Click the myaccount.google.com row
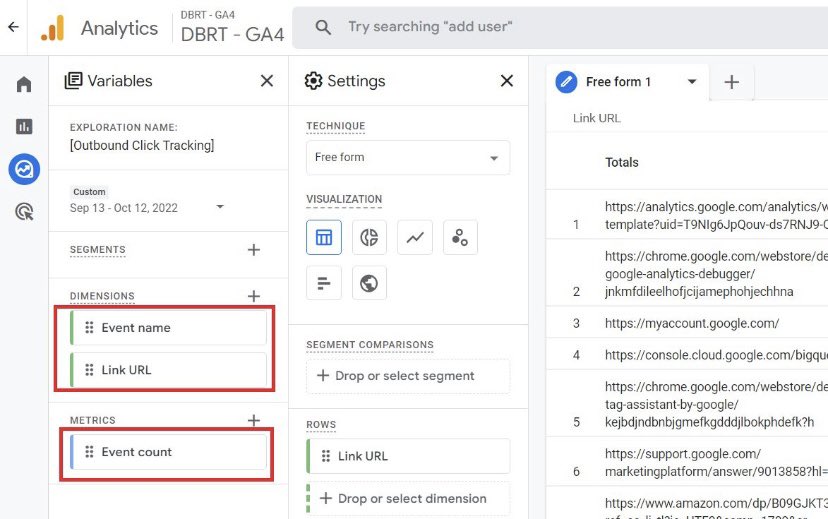Image resolution: width=828 pixels, height=519 pixels. (686, 323)
